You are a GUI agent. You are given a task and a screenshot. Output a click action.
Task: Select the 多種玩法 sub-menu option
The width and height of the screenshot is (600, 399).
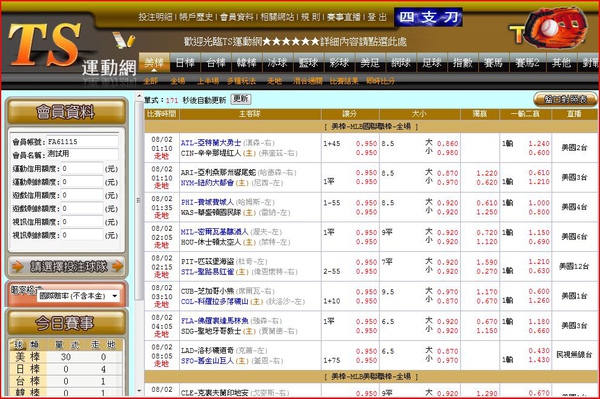[x=241, y=81]
